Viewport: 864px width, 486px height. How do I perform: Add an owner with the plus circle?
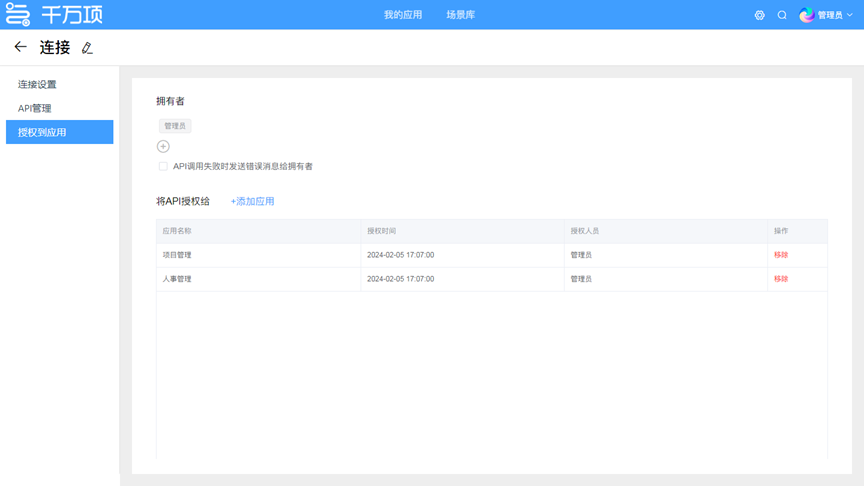click(163, 146)
